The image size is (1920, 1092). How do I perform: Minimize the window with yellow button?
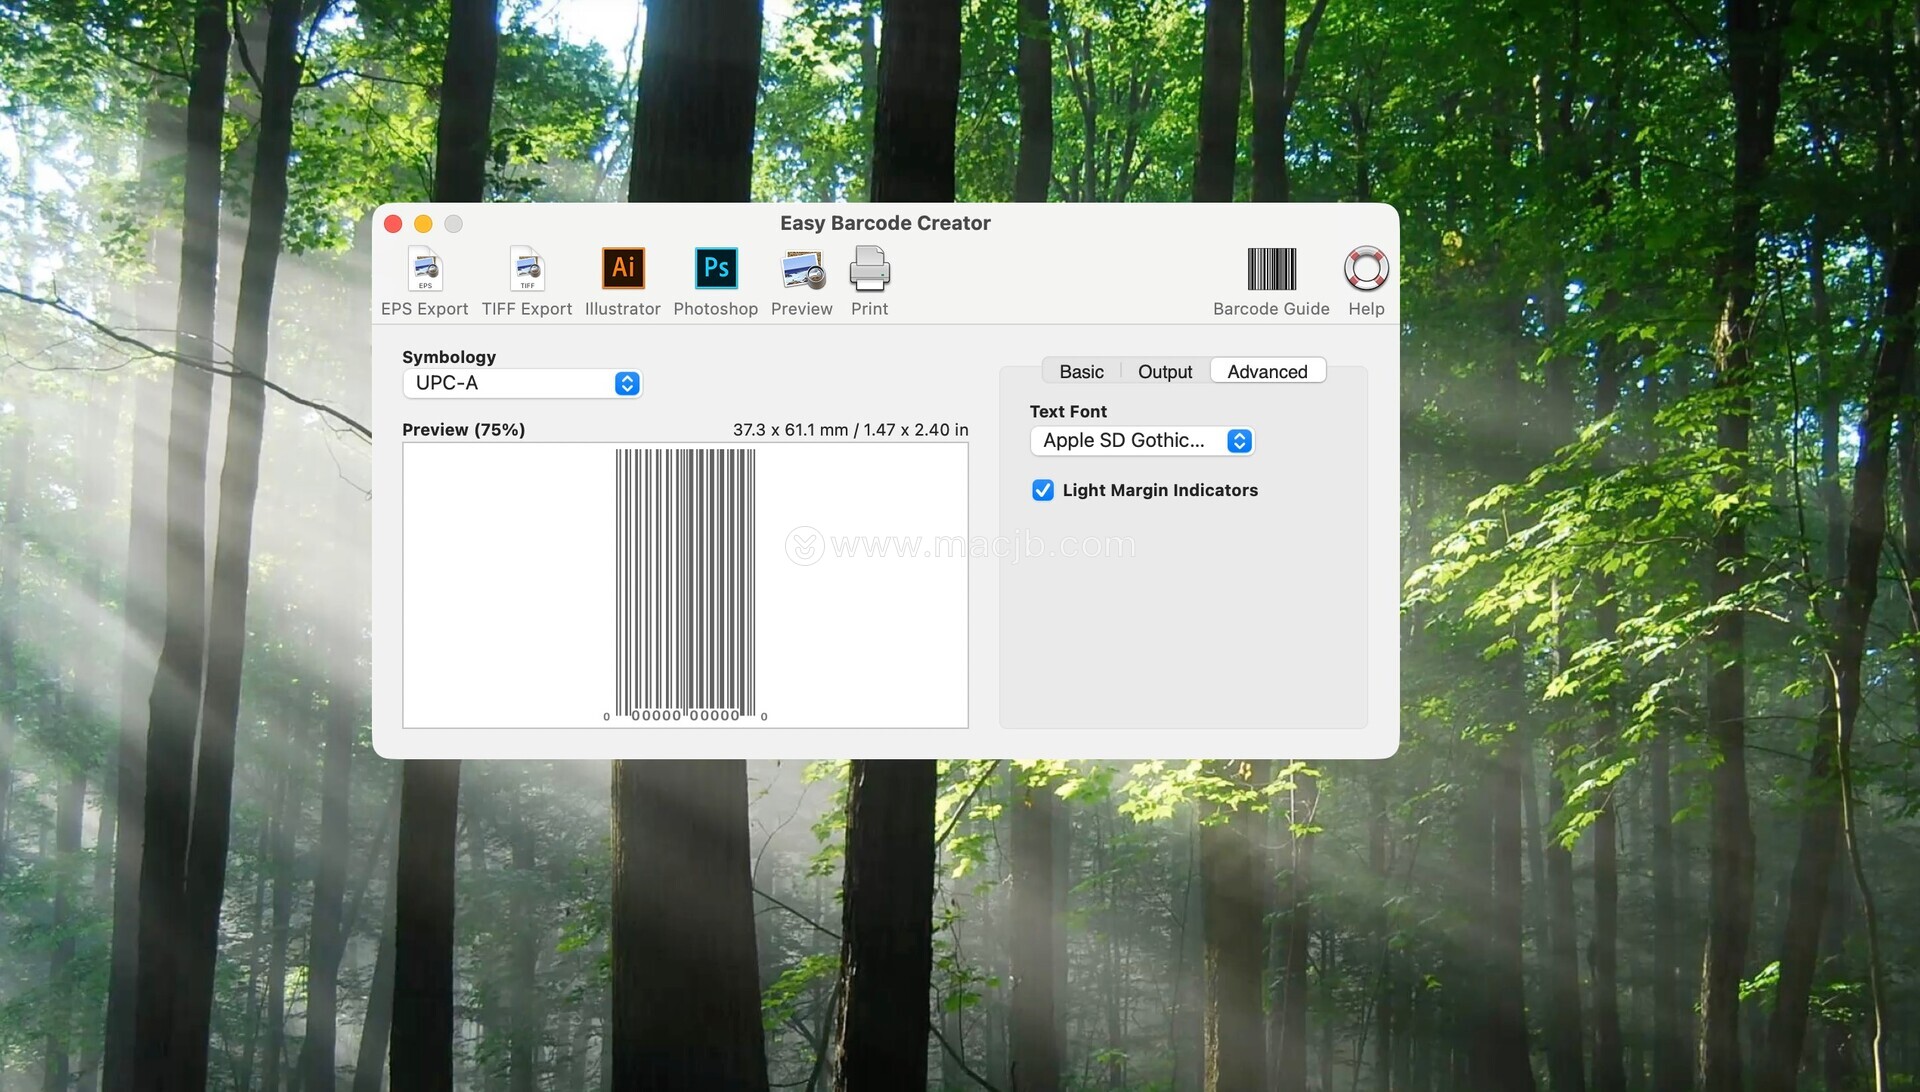(x=423, y=224)
